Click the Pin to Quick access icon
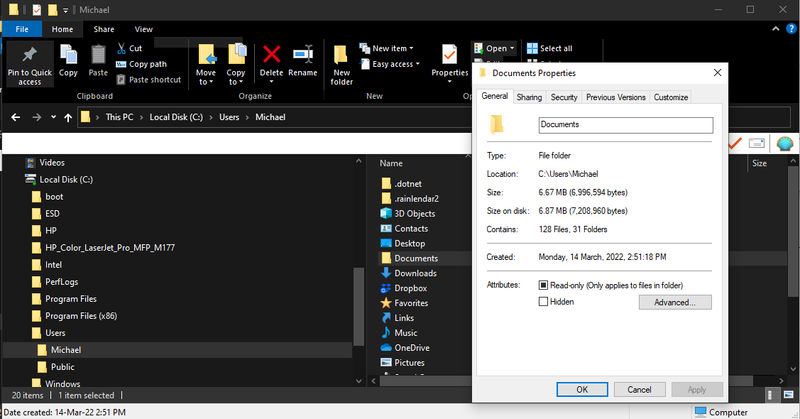The image size is (800, 419). coord(29,54)
